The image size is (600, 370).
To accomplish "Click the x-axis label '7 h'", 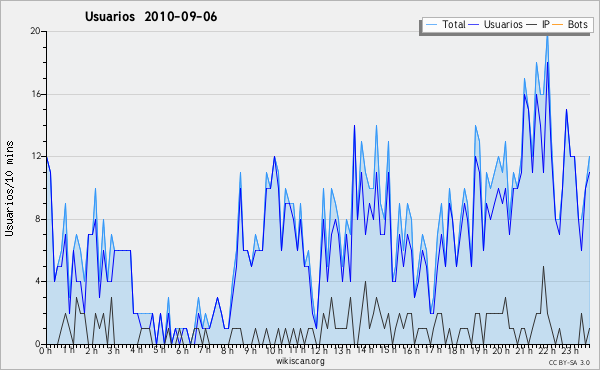I will (x=204, y=350).
